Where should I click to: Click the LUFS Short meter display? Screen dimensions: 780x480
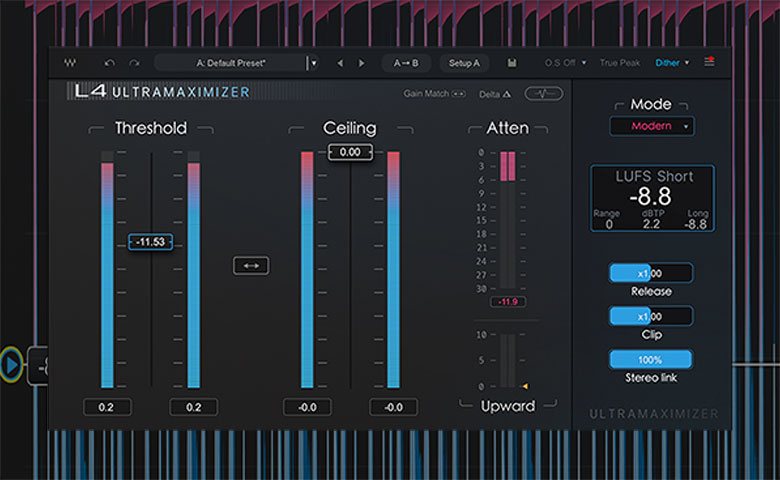652,198
